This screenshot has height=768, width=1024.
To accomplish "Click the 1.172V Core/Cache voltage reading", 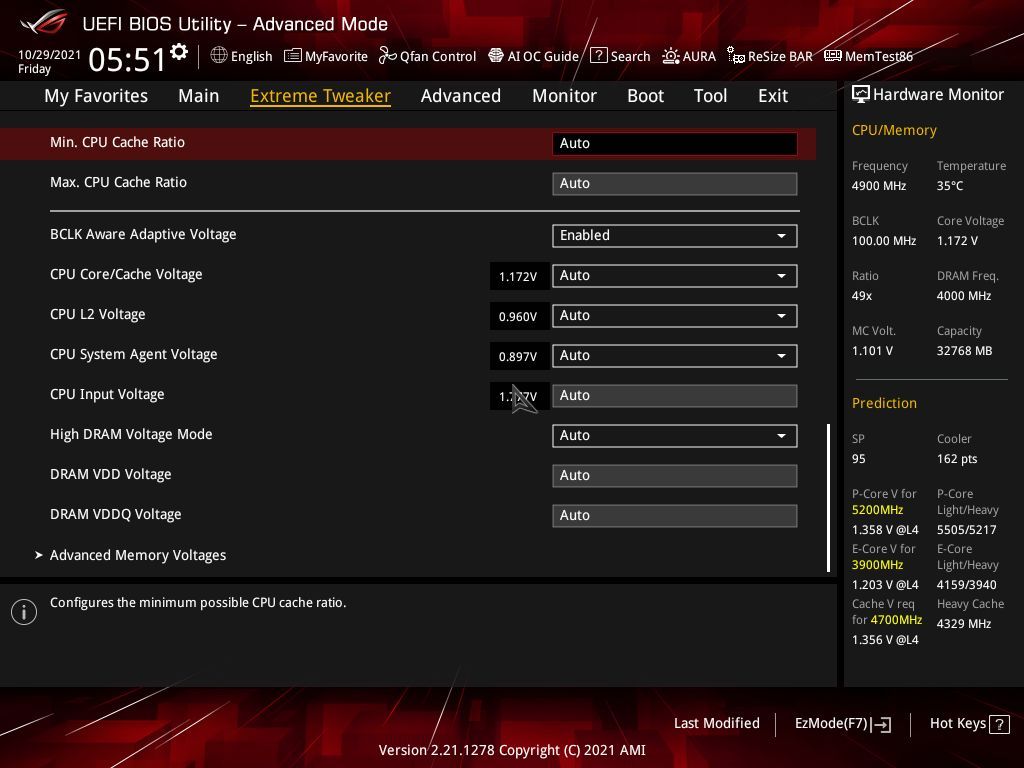I will [518, 277].
